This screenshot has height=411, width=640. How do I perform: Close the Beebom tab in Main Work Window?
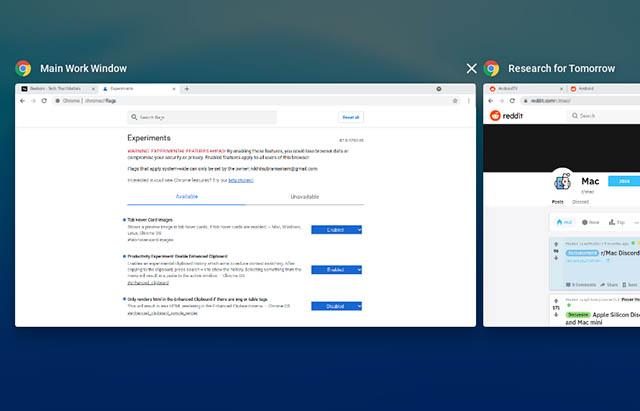[x=93, y=89]
